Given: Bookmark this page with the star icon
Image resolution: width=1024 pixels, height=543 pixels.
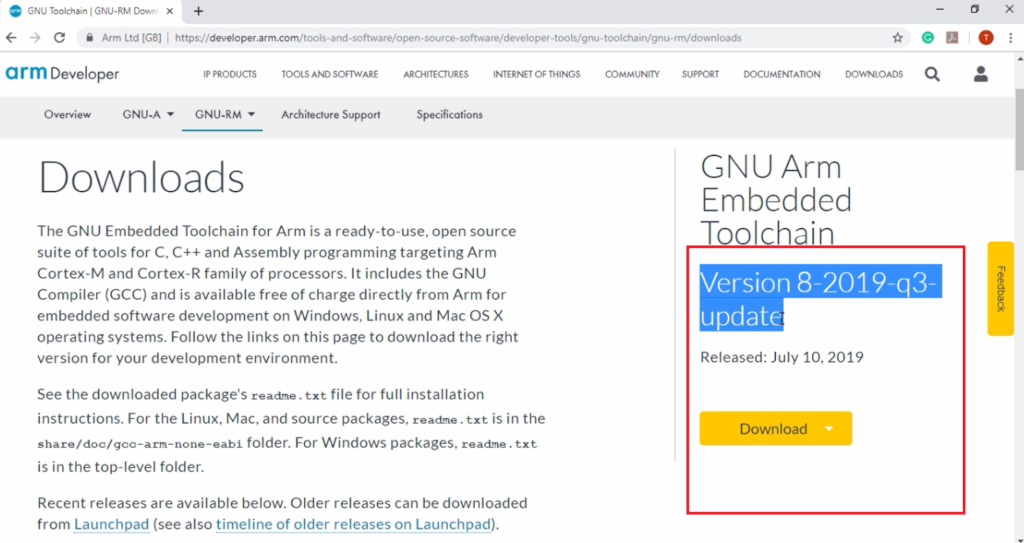Looking at the screenshot, I should click(898, 38).
